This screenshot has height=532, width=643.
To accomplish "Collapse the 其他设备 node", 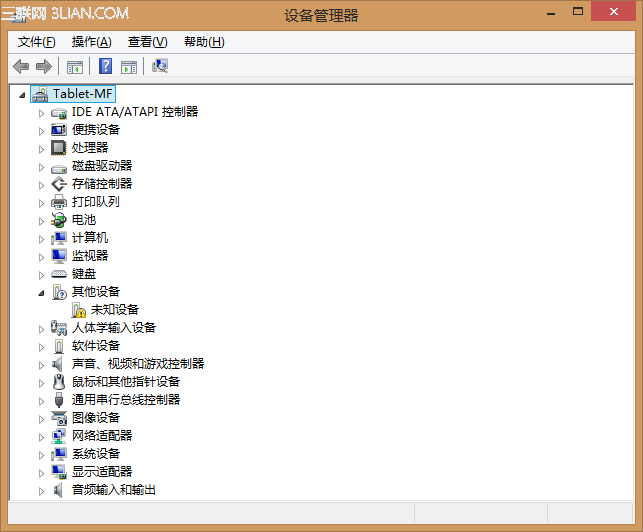I will point(41,293).
